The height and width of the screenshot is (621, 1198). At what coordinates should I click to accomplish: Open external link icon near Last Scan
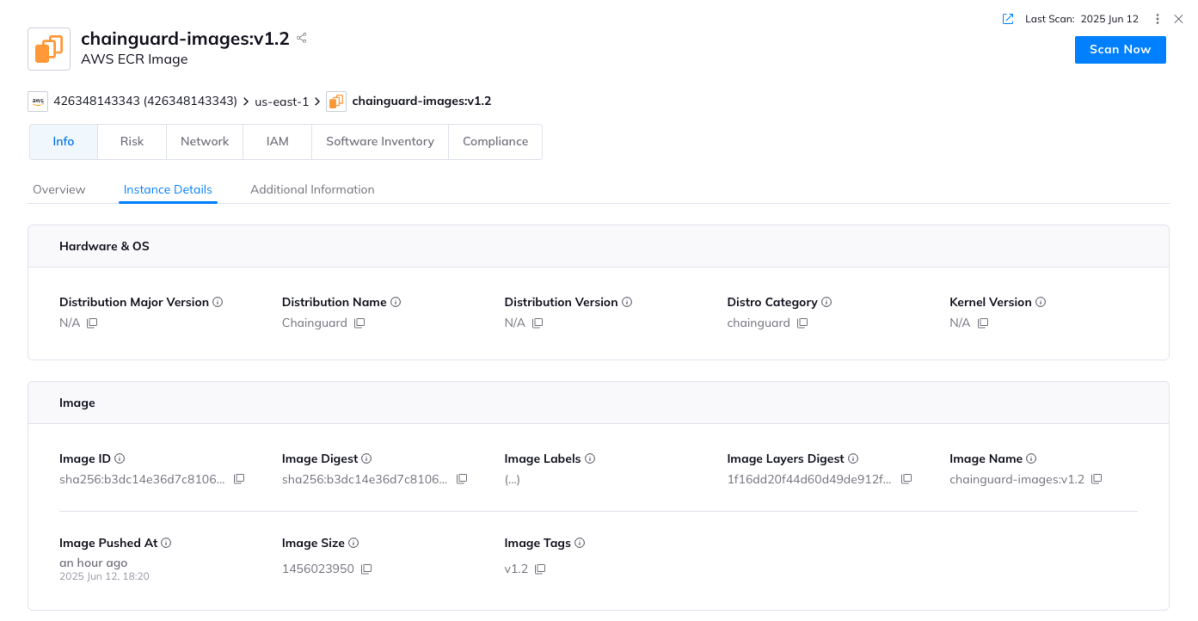coord(1008,19)
